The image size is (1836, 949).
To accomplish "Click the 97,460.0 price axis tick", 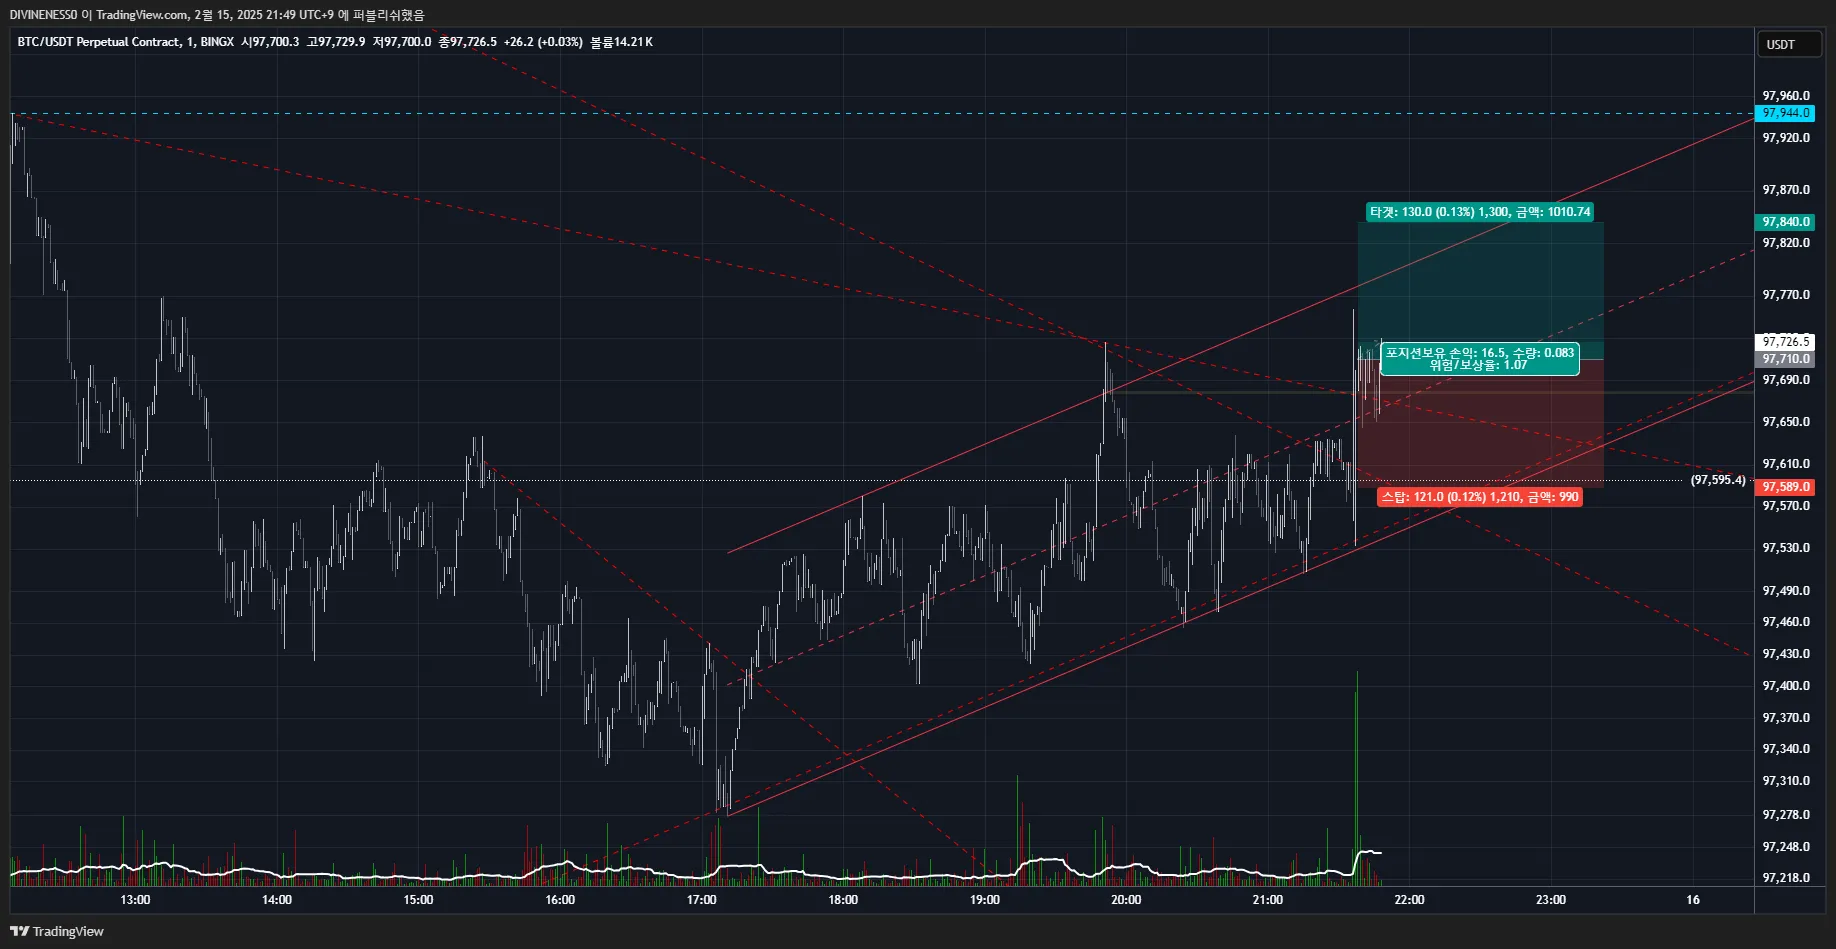I will (x=1786, y=622).
